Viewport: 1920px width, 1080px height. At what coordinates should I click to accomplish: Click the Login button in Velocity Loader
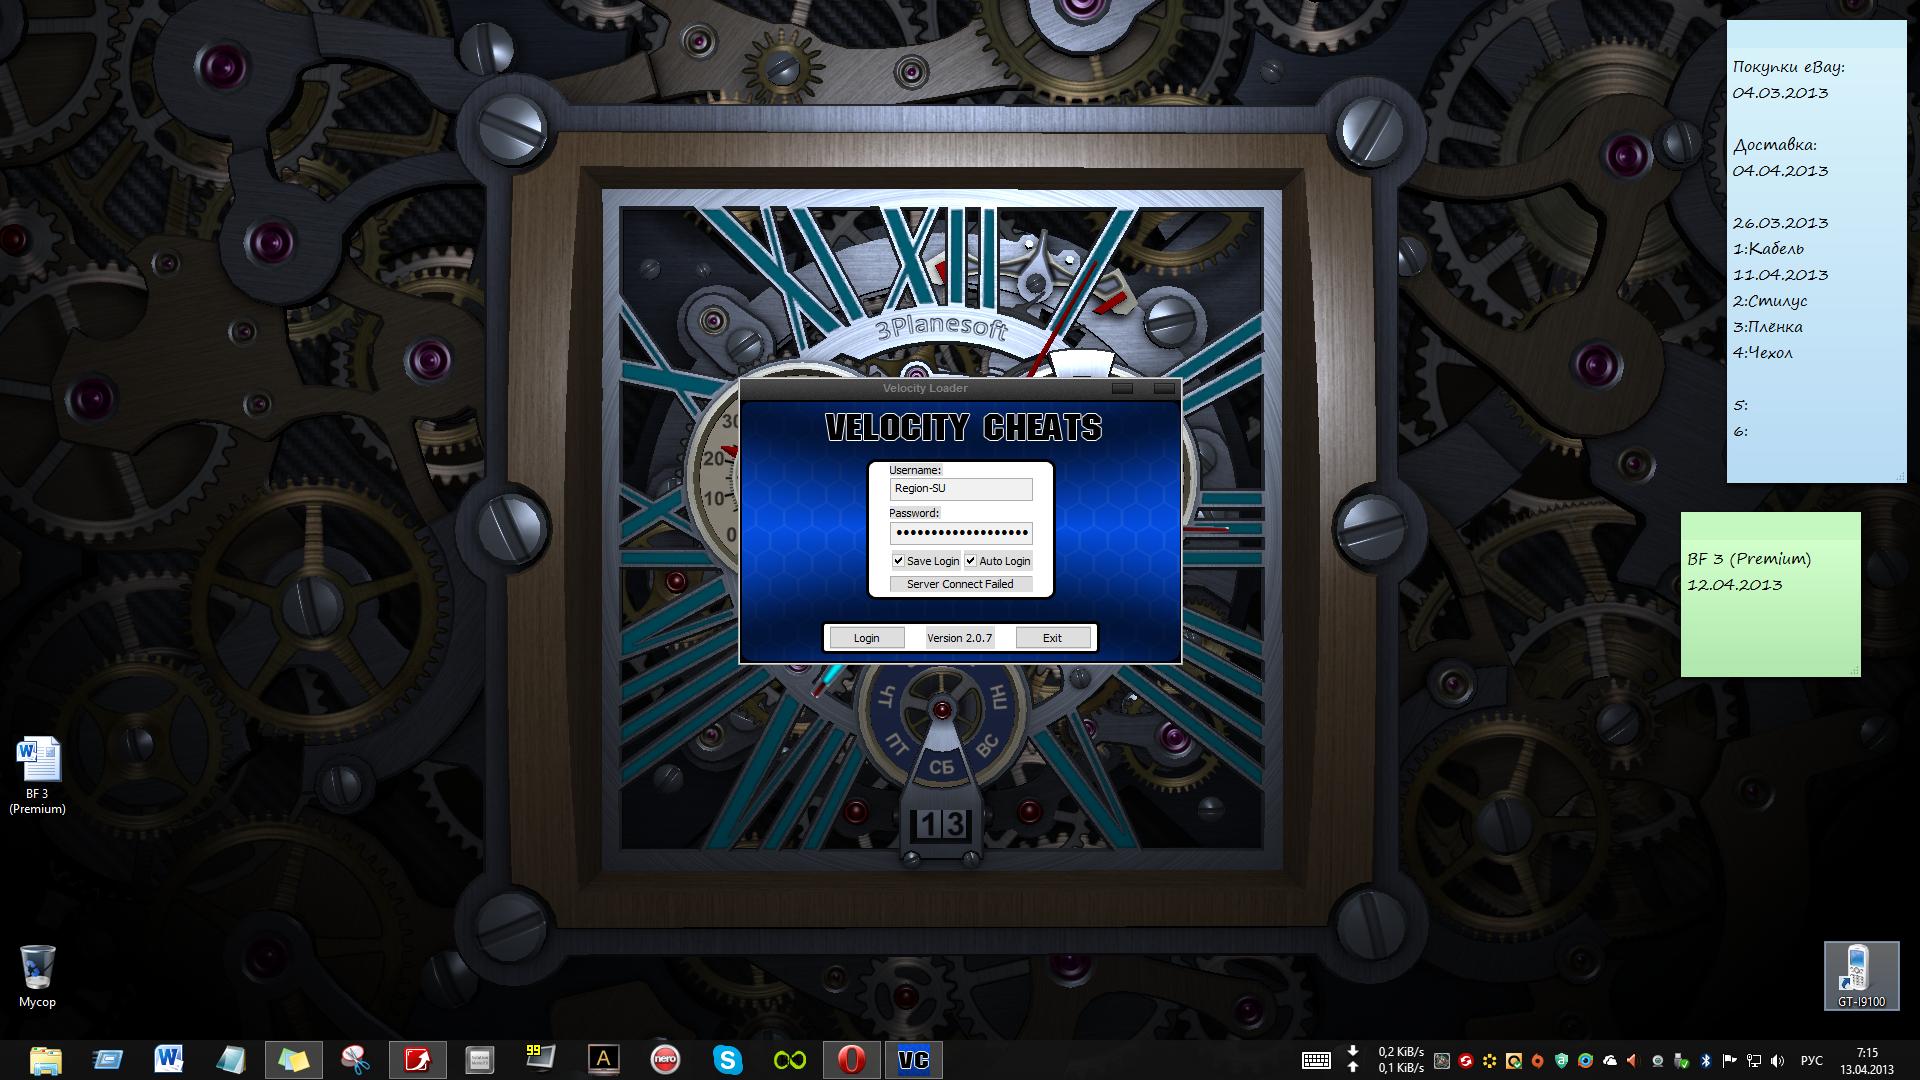(x=867, y=638)
